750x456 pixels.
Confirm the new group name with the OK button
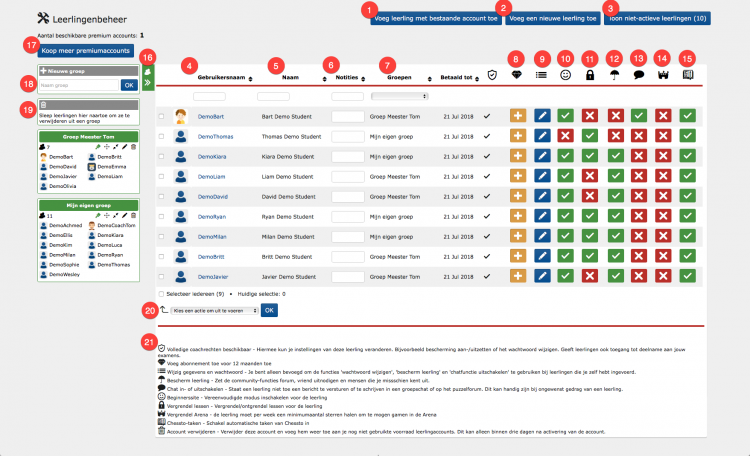tap(129, 85)
